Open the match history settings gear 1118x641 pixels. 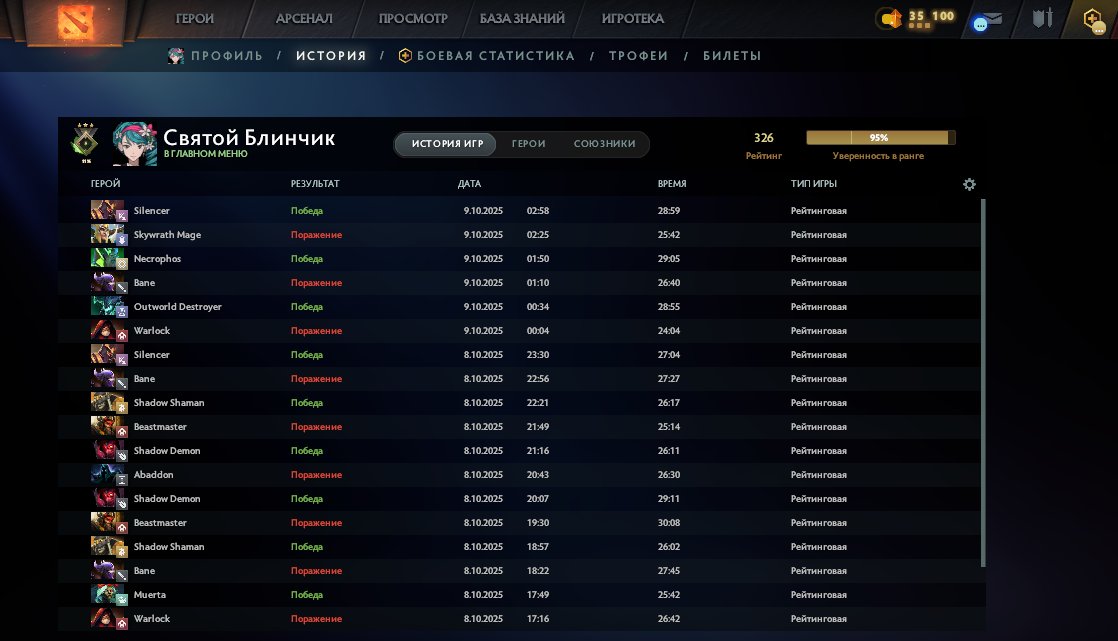tap(968, 184)
